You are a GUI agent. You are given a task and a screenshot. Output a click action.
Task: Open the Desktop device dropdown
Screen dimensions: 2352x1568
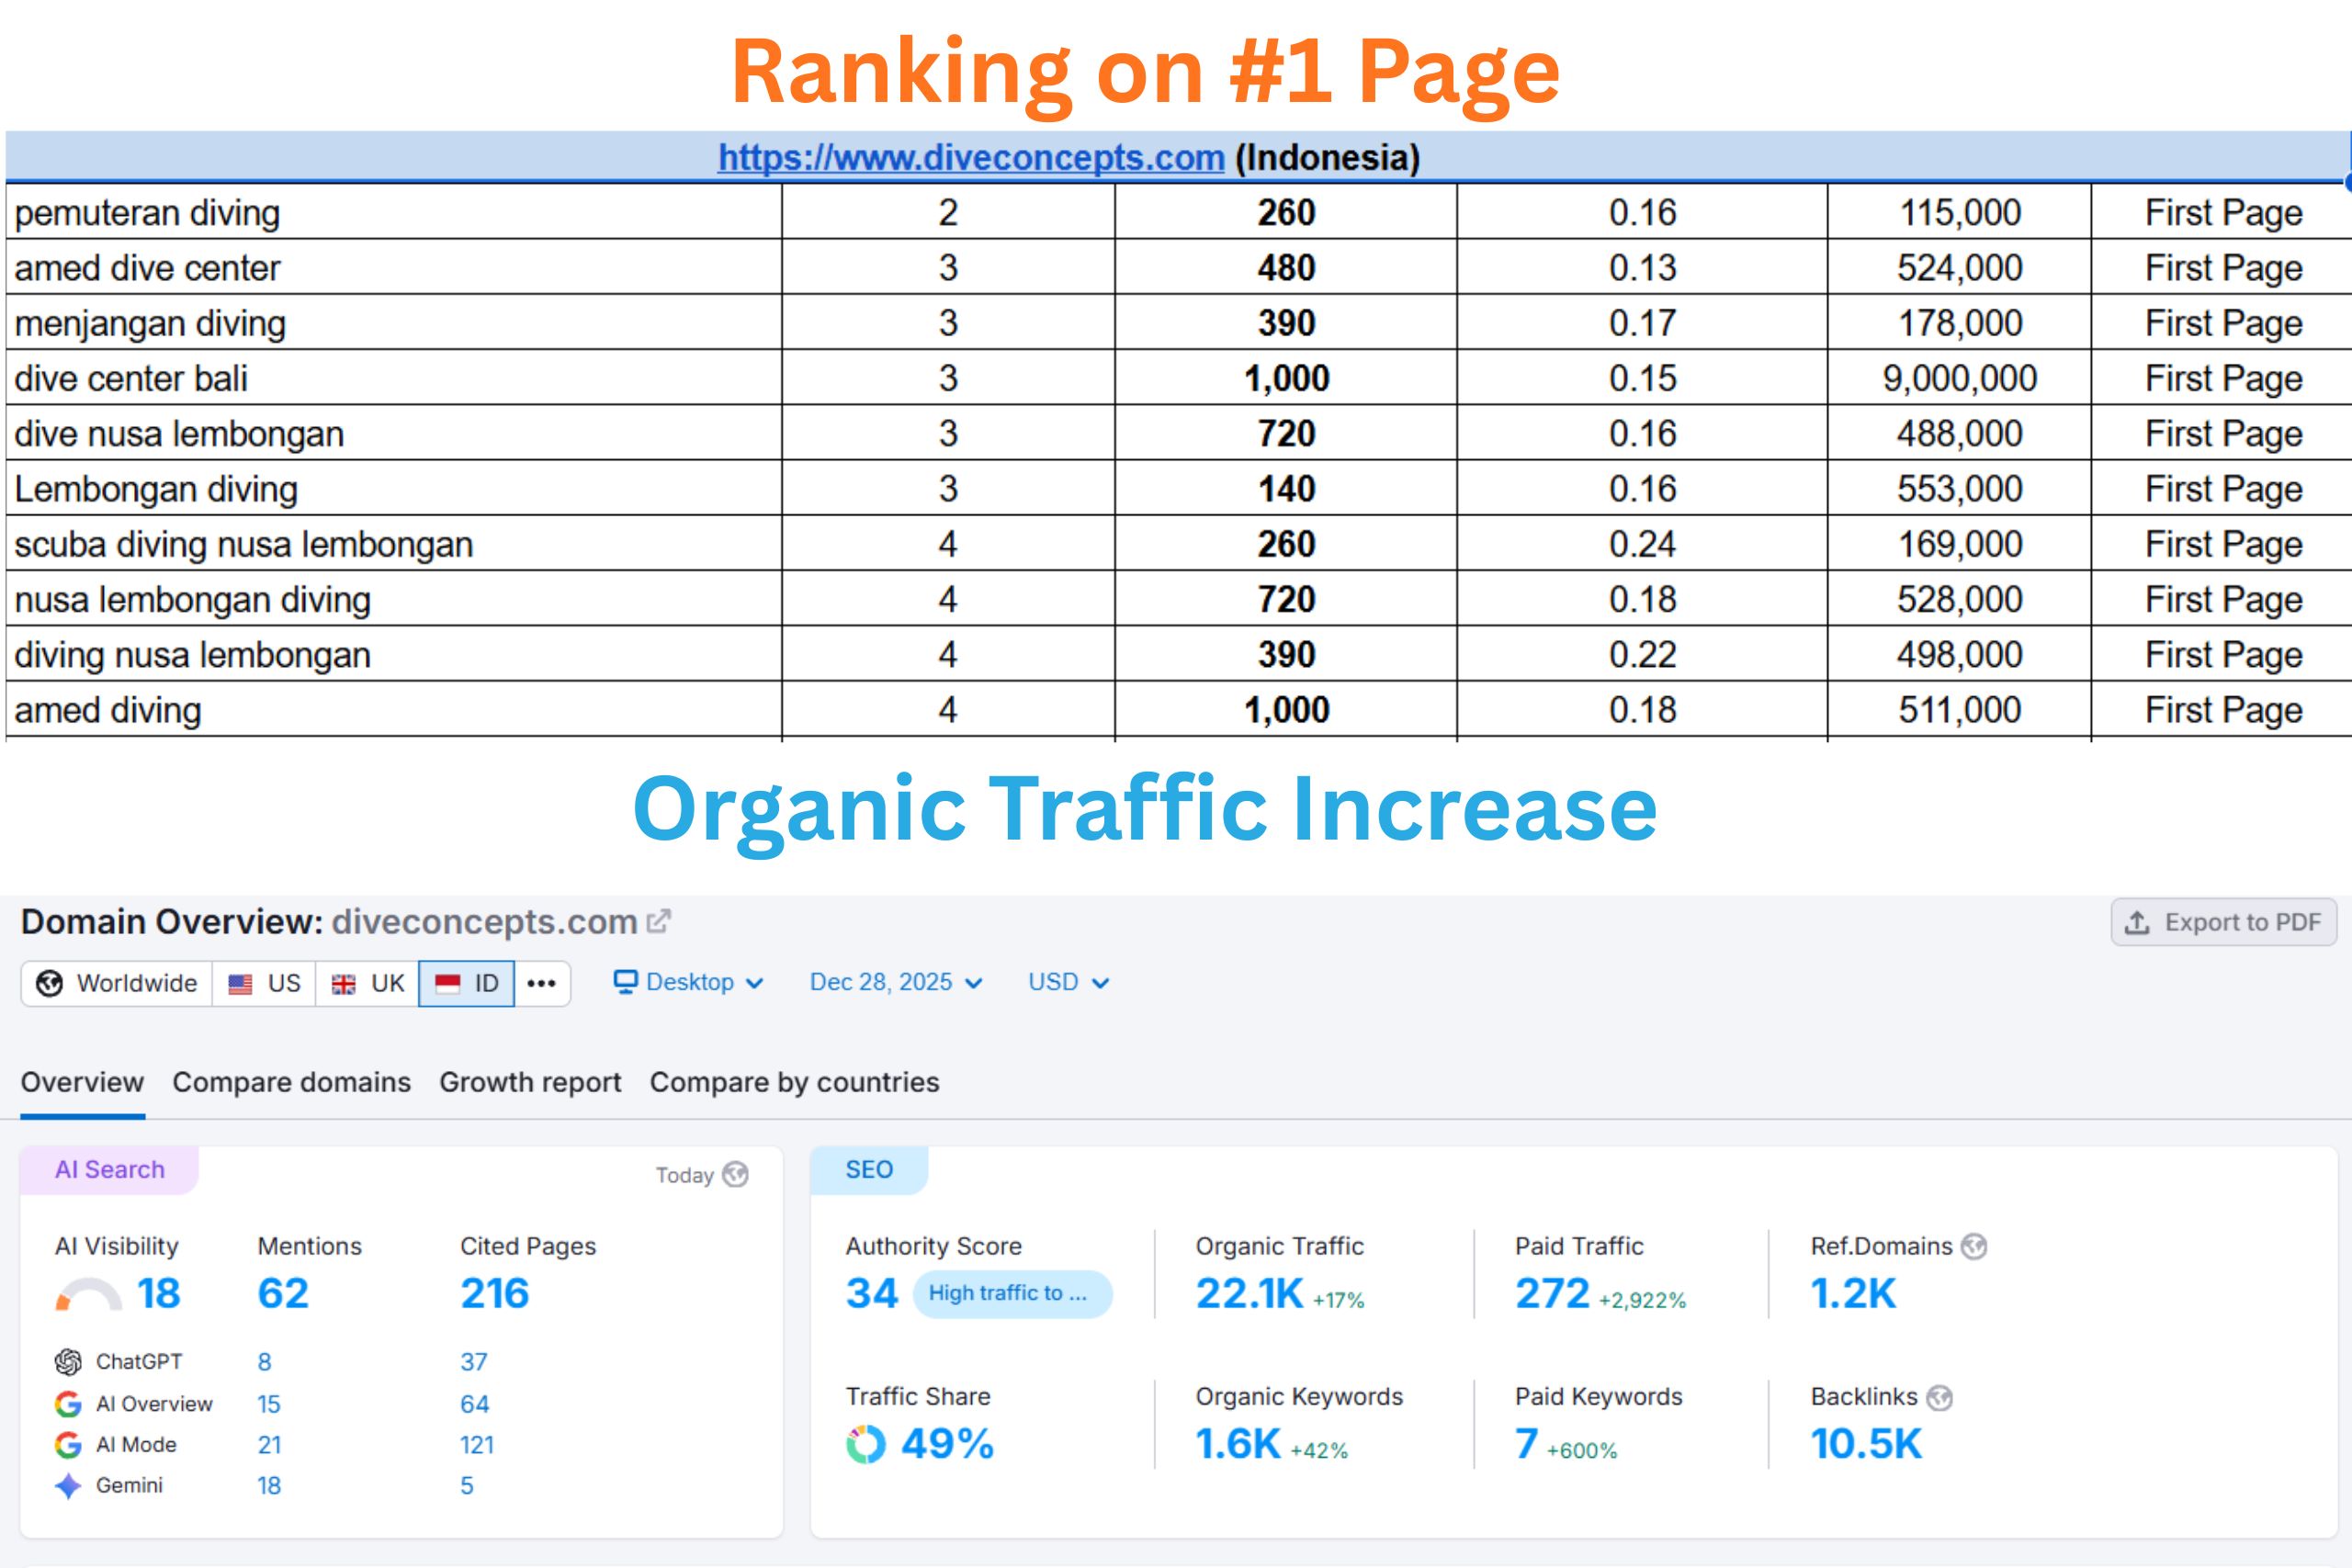coord(687,982)
